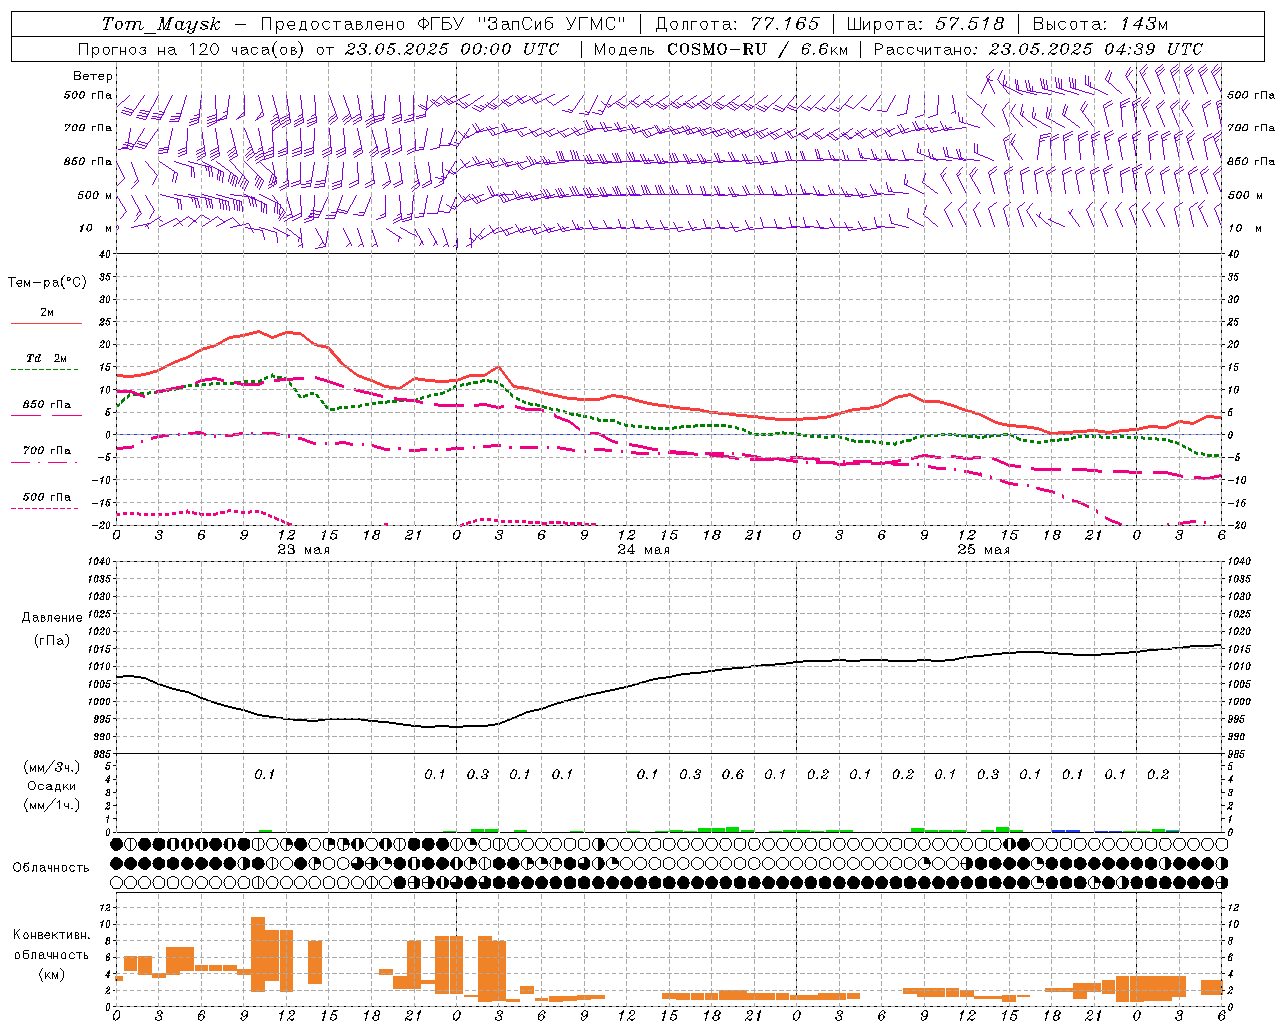Click the "24 мая" date label
This screenshot has height=1024, width=1280.
(644, 550)
